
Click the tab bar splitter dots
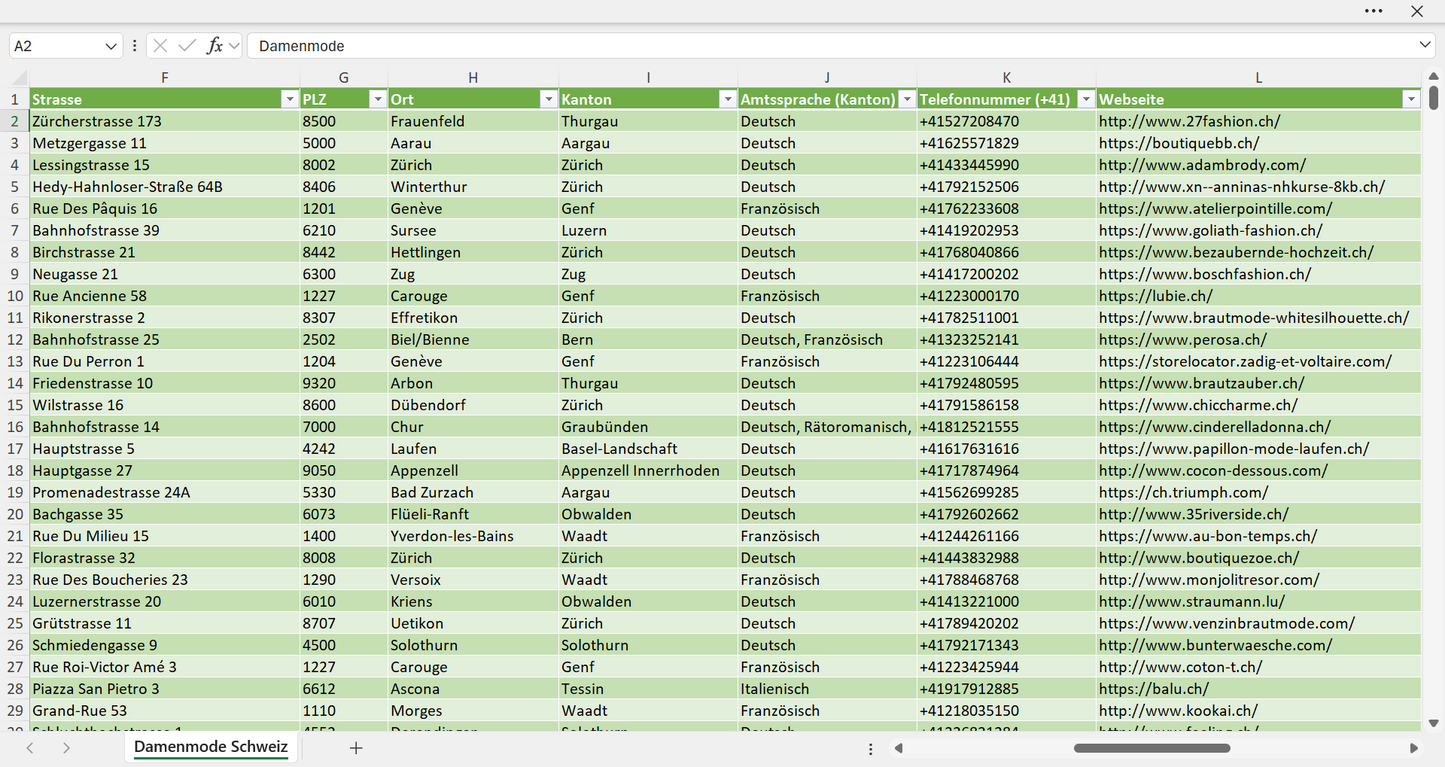(871, 748)
